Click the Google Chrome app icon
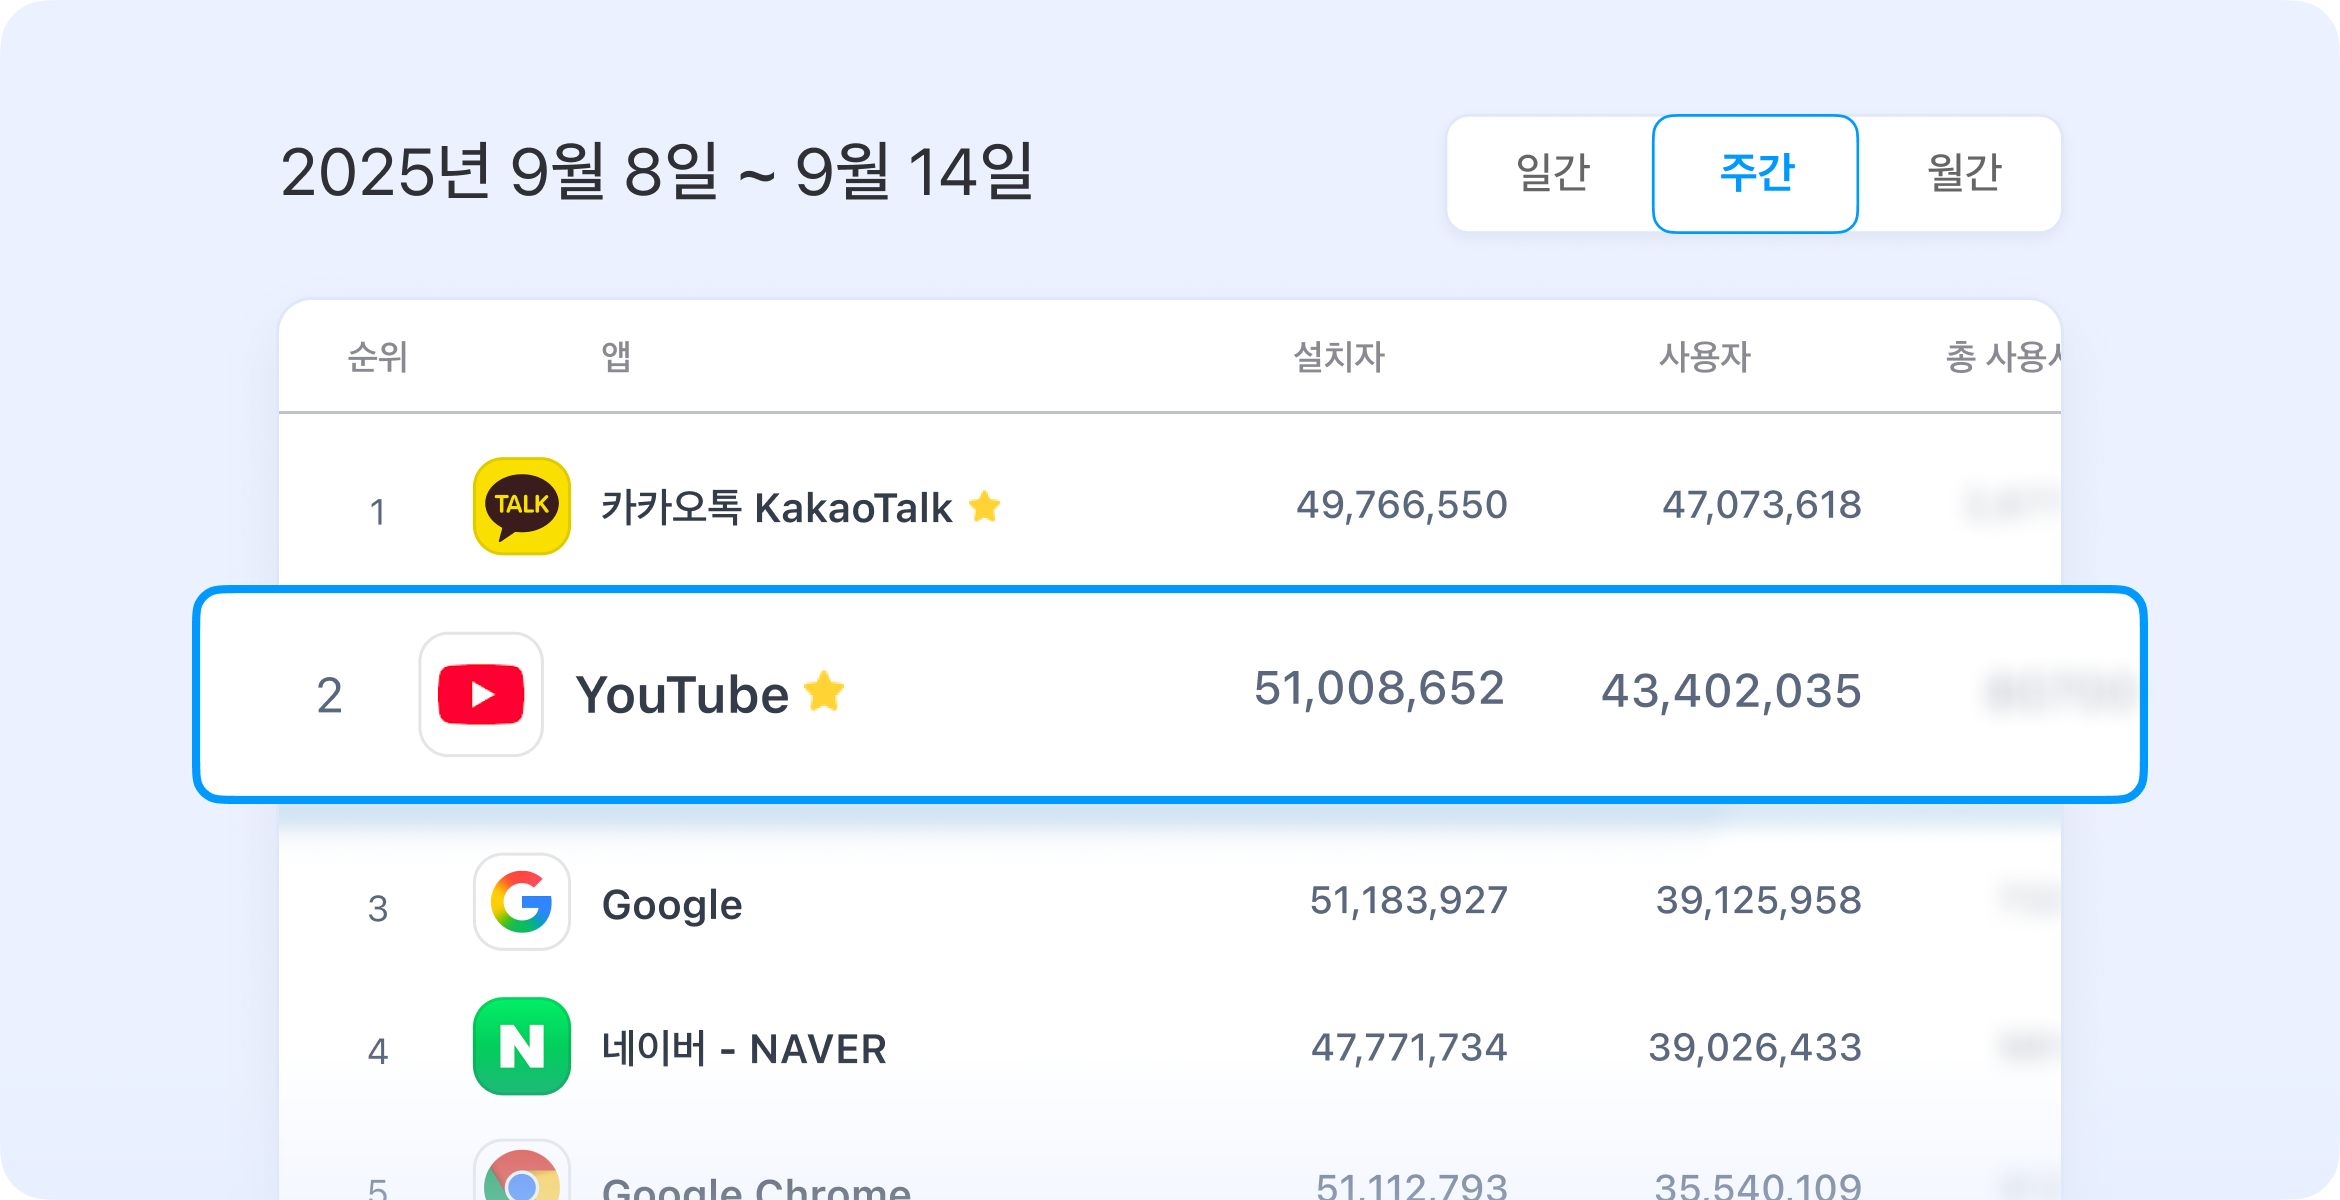This screenshot has height=1200, width=2340. click(x=521, y=1176)
